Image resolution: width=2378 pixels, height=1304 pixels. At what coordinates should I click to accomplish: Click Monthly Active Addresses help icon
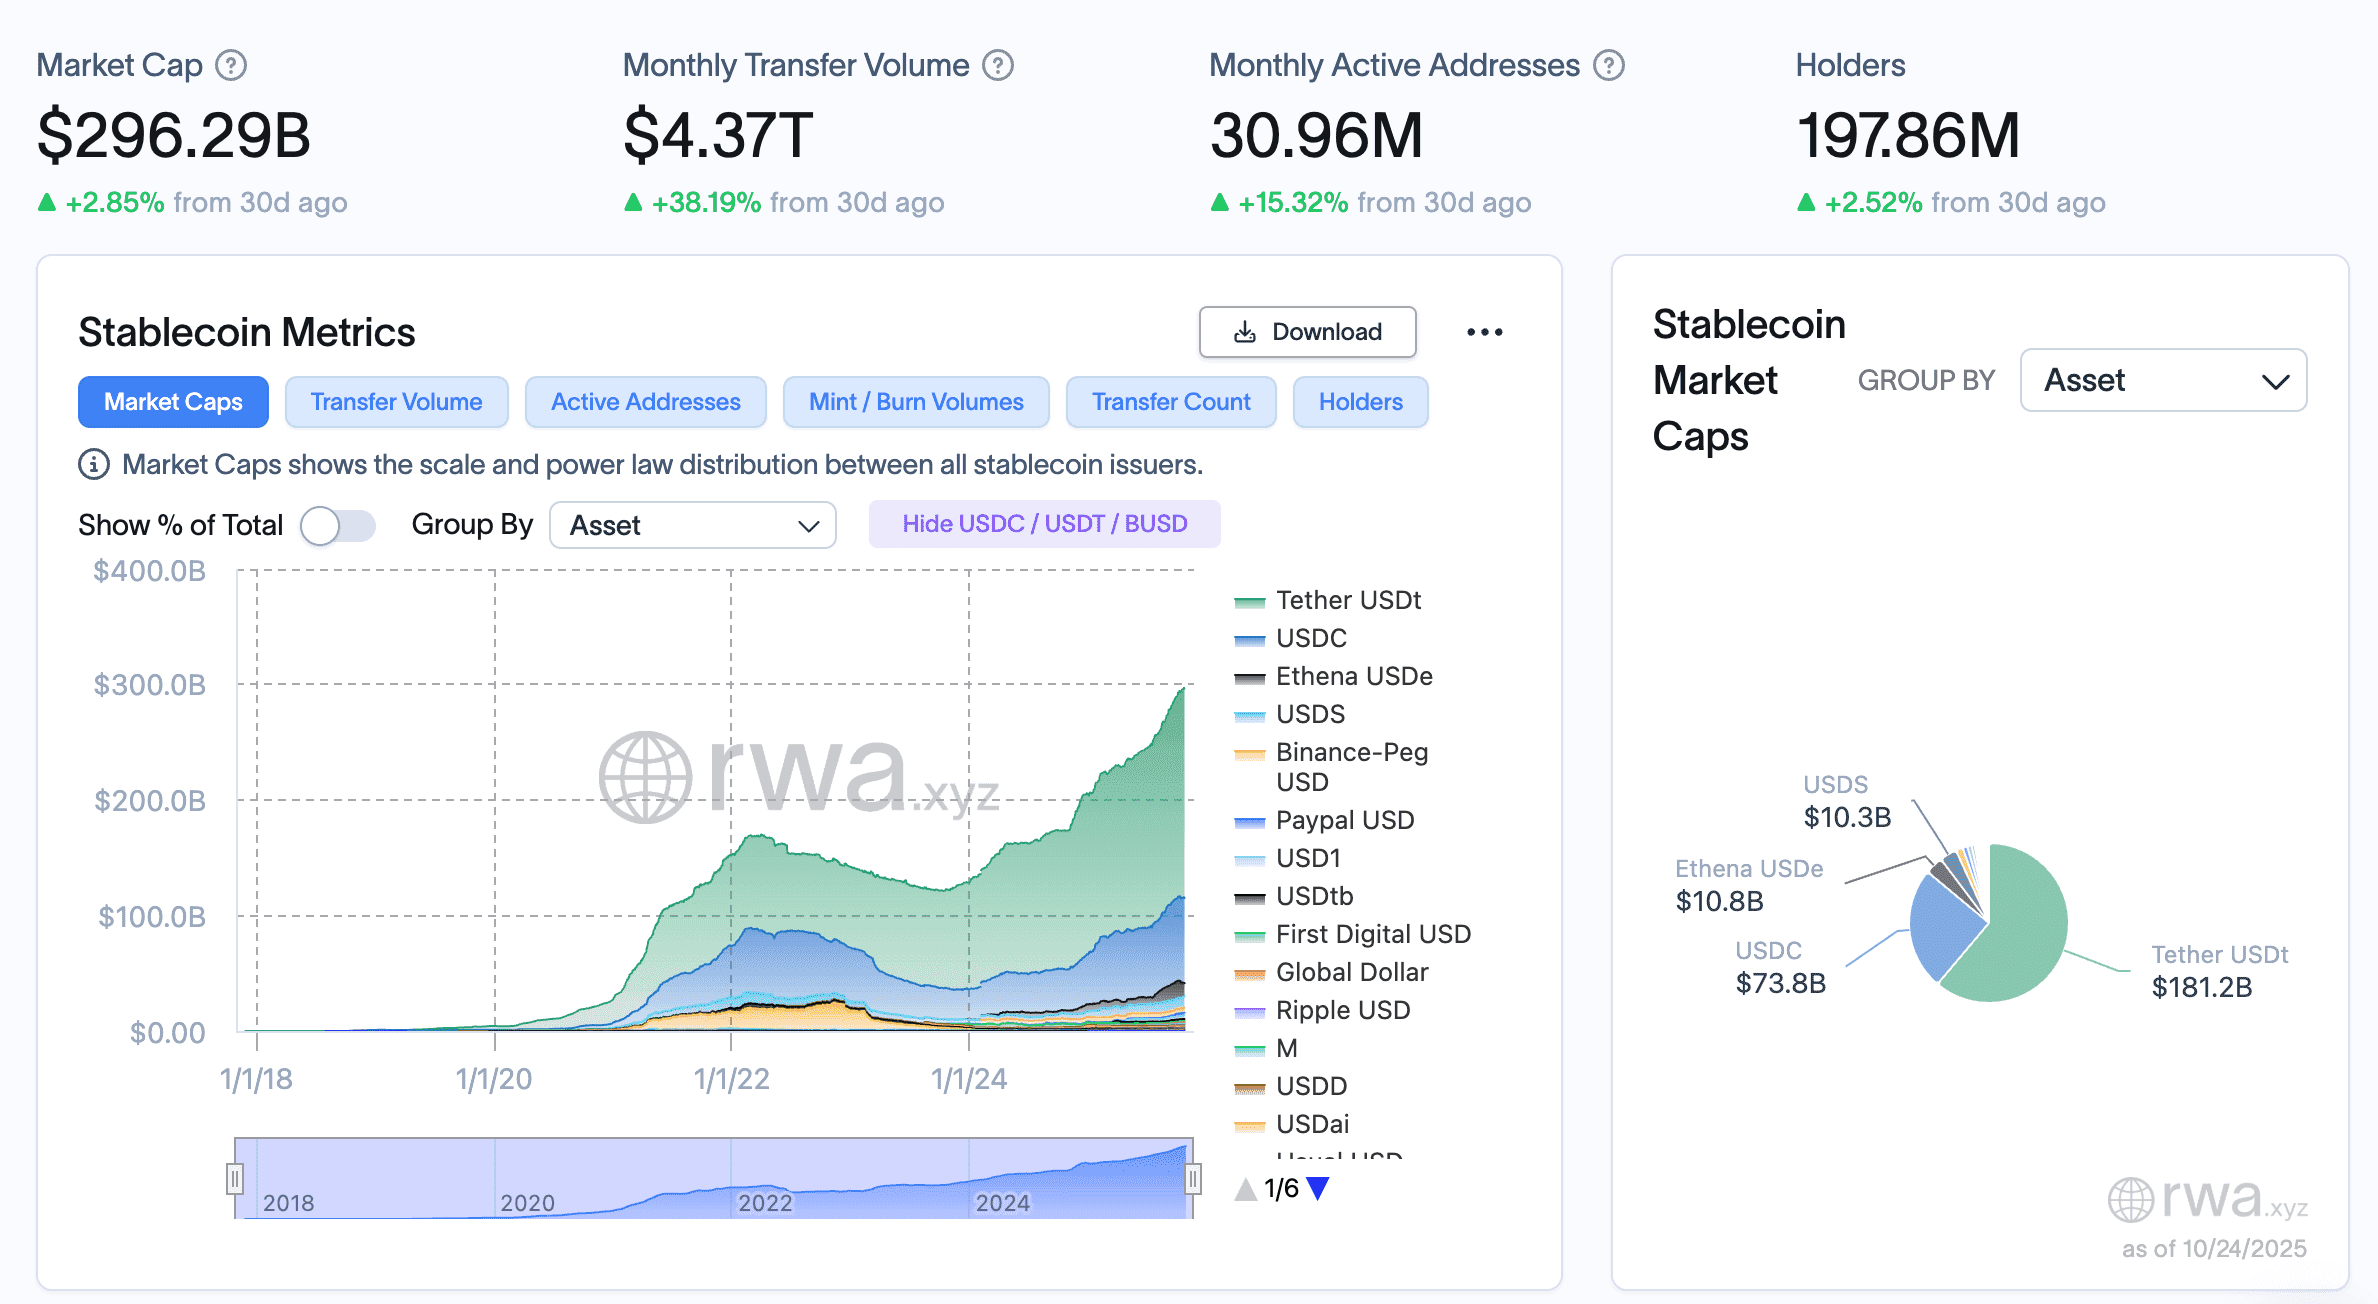[x=1608, y=66]
